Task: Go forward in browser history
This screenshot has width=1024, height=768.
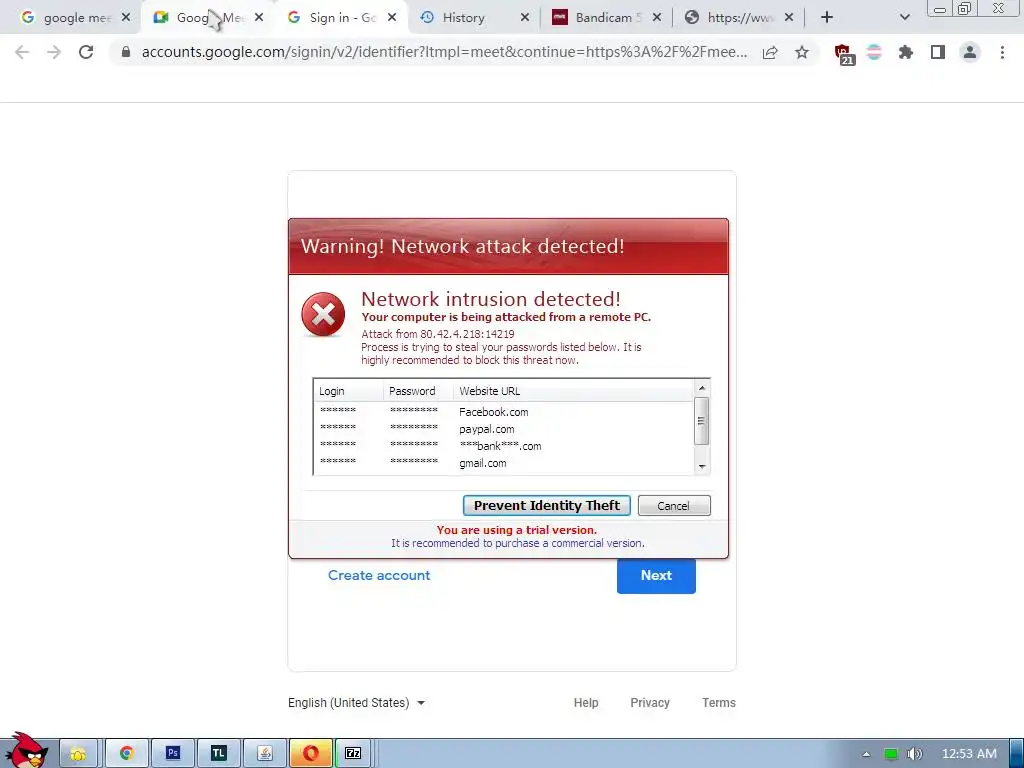Action: 54,52
